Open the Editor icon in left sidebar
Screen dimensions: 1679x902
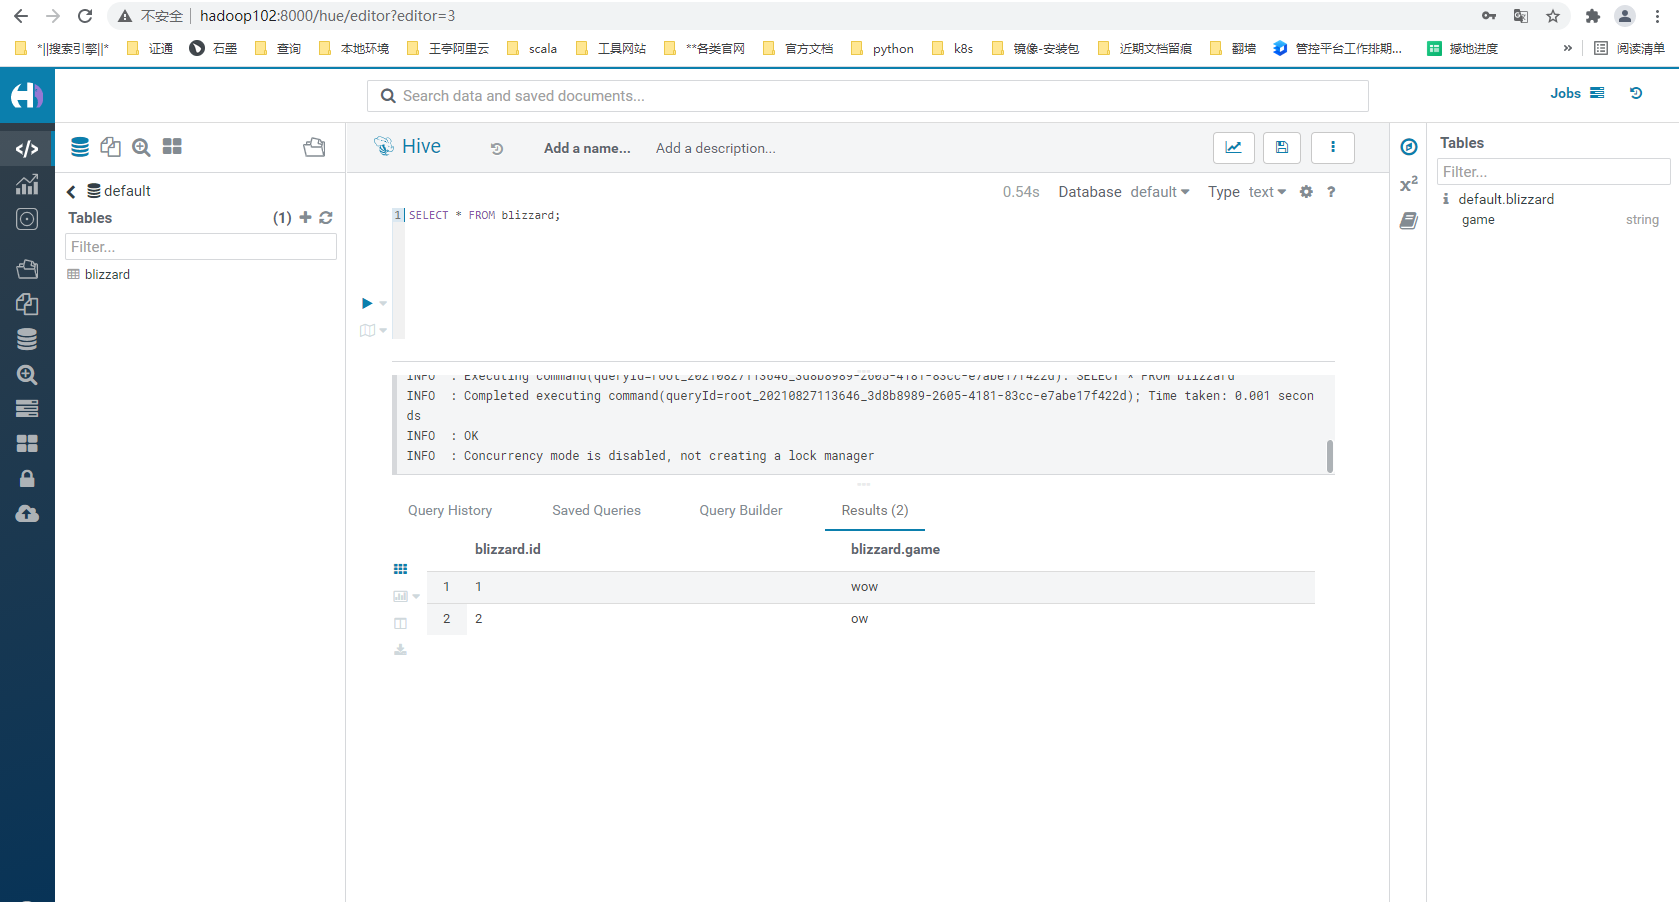click(27, 149)
